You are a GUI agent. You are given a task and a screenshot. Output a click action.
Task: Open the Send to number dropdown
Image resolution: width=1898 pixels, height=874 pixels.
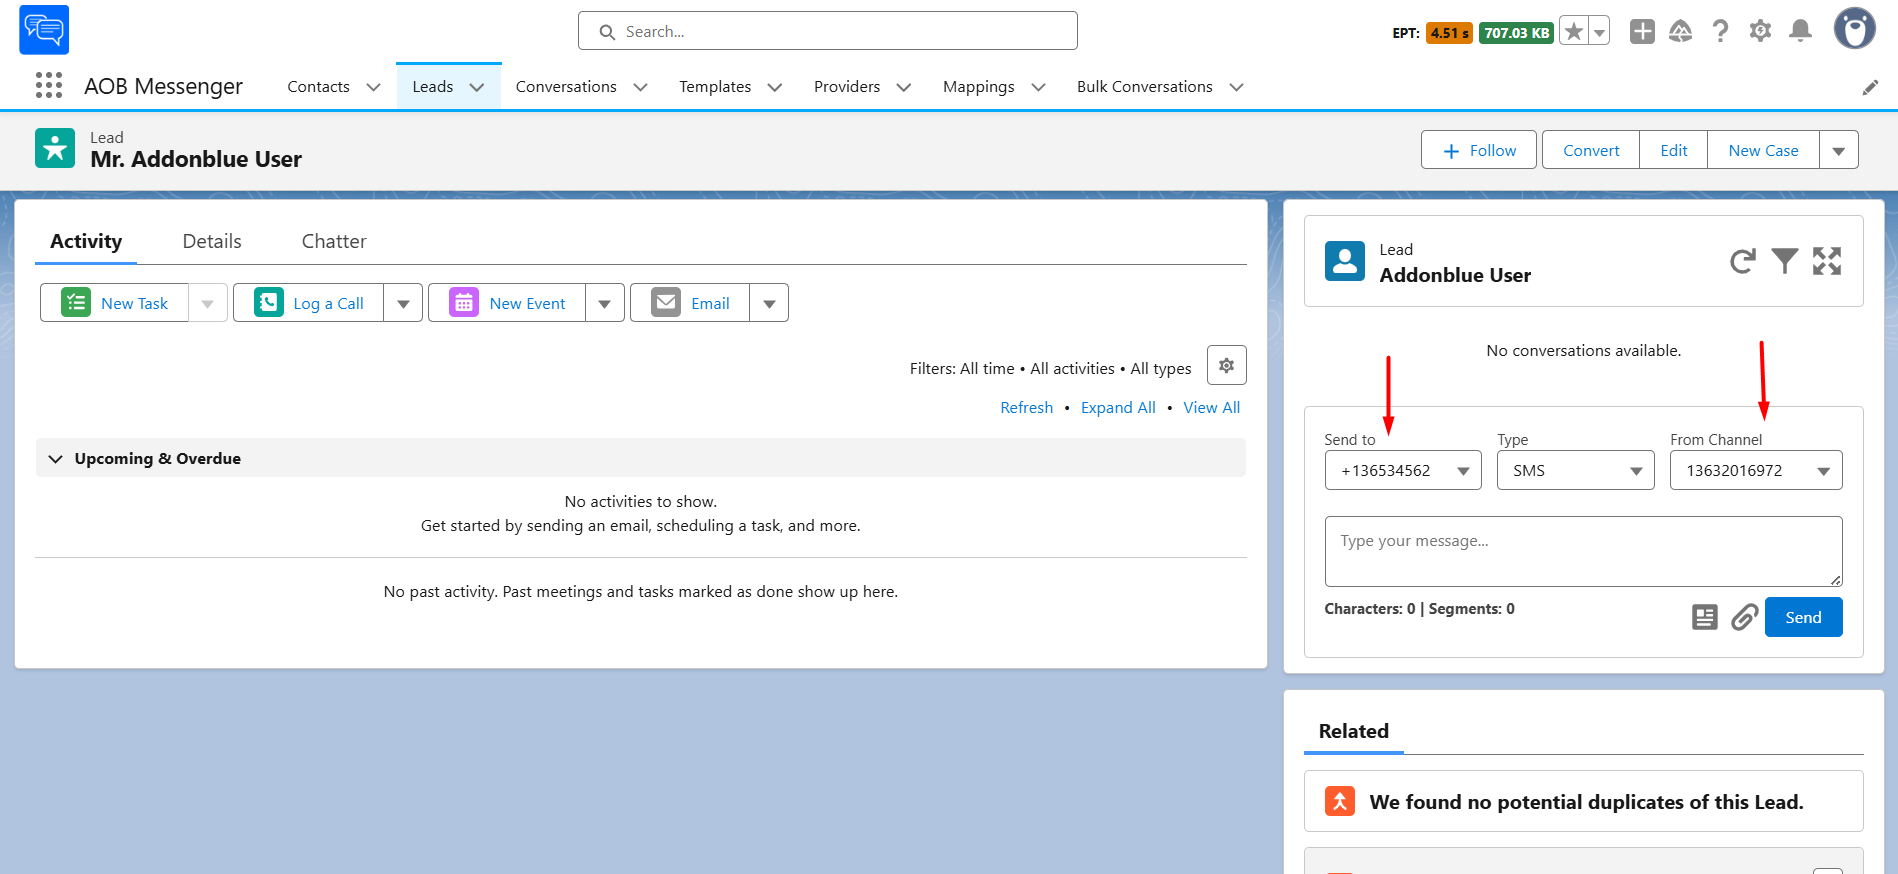[1403, 470]
